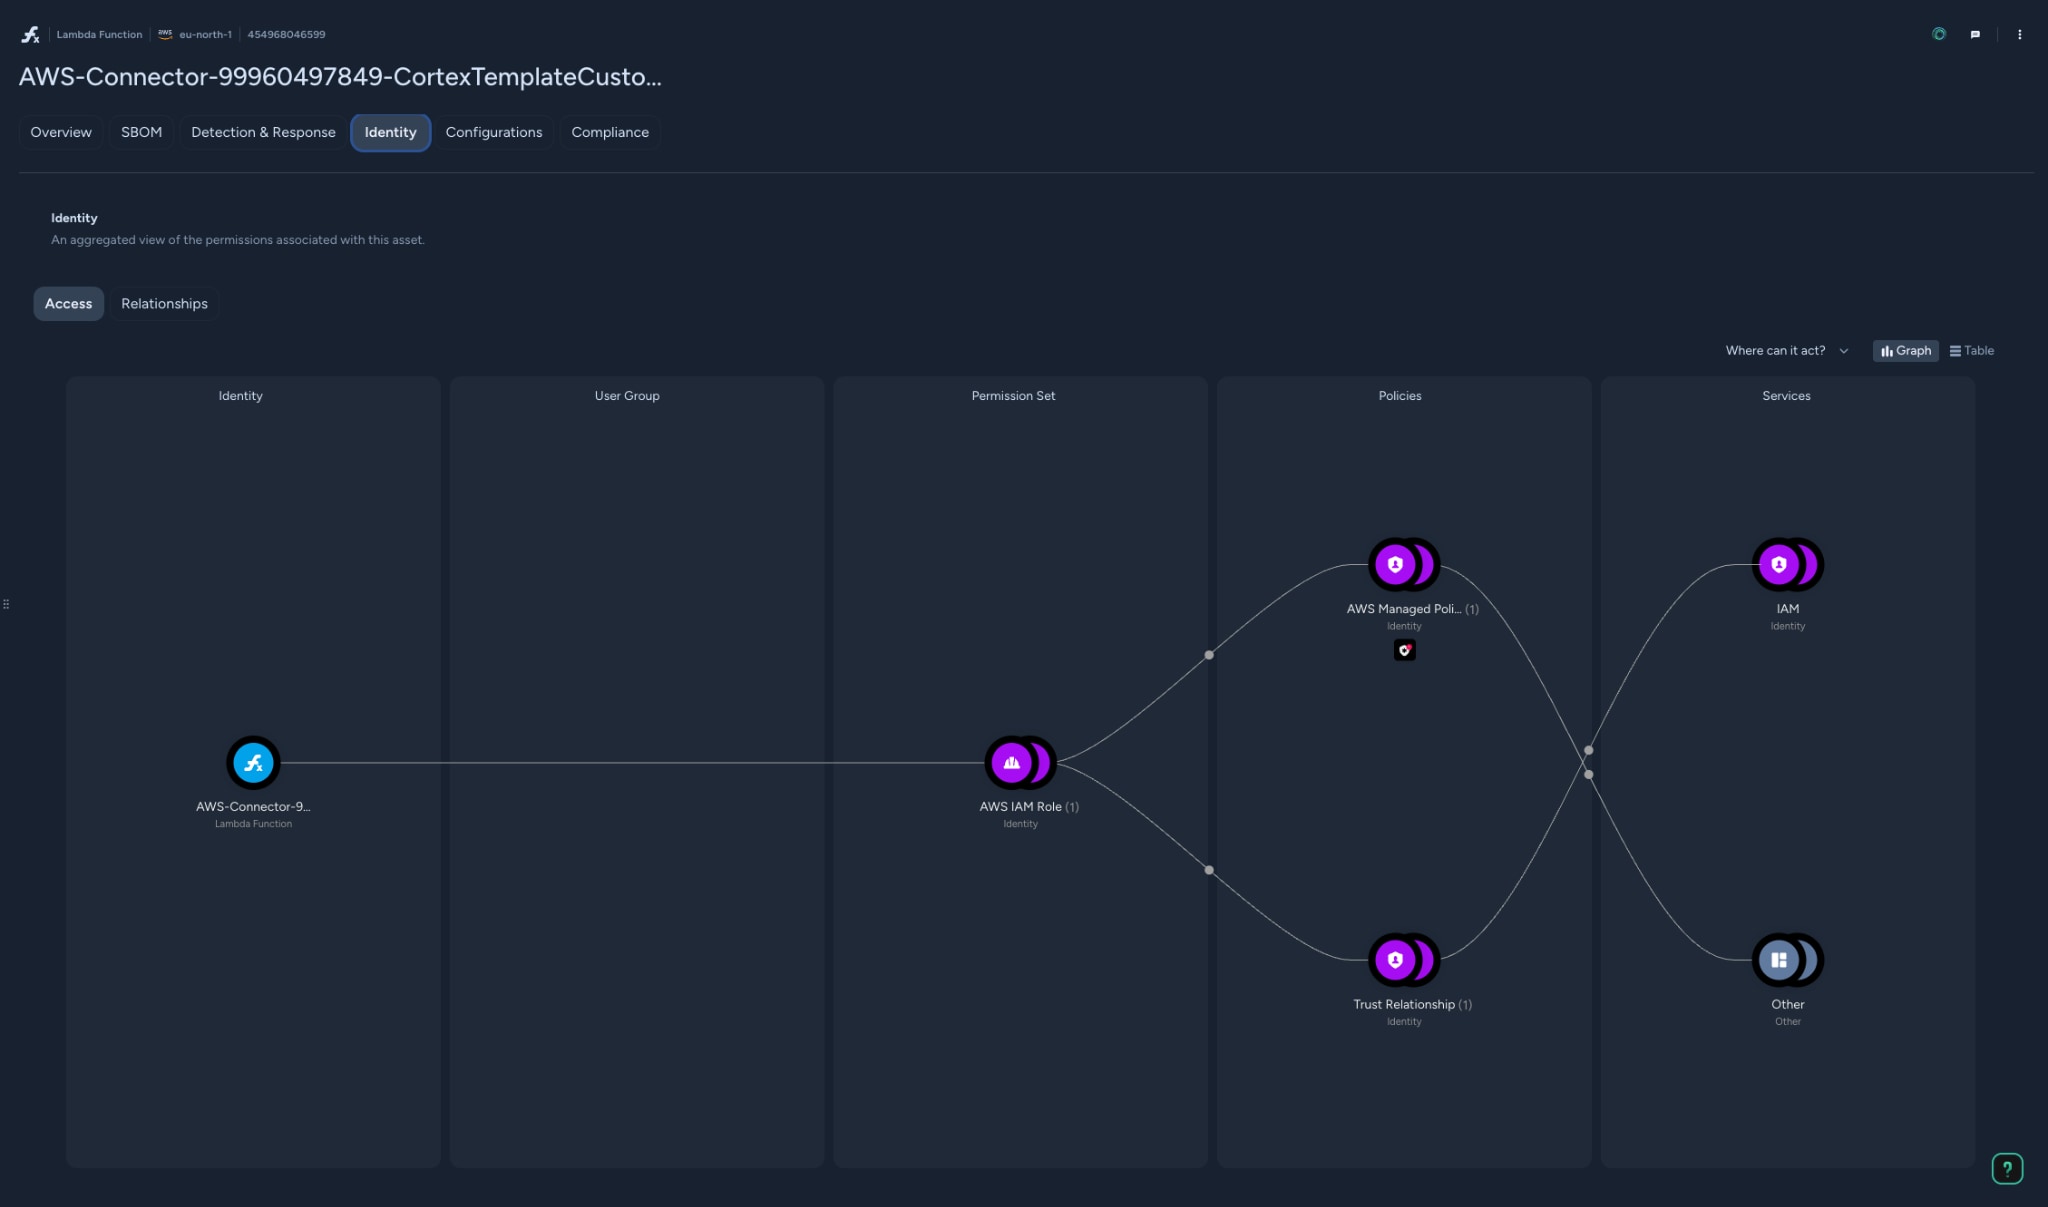The width and height of the screenshot is (2048, 1207).
Task: Open the three-dot overflow menu in the top bar
Action: (2019, 34)
